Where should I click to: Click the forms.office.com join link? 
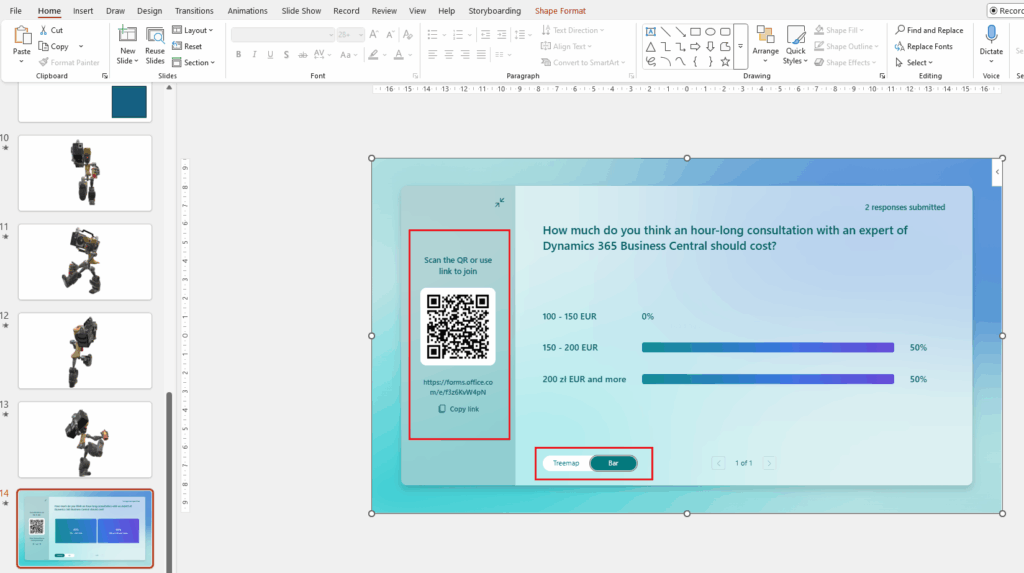click(458, 387)
